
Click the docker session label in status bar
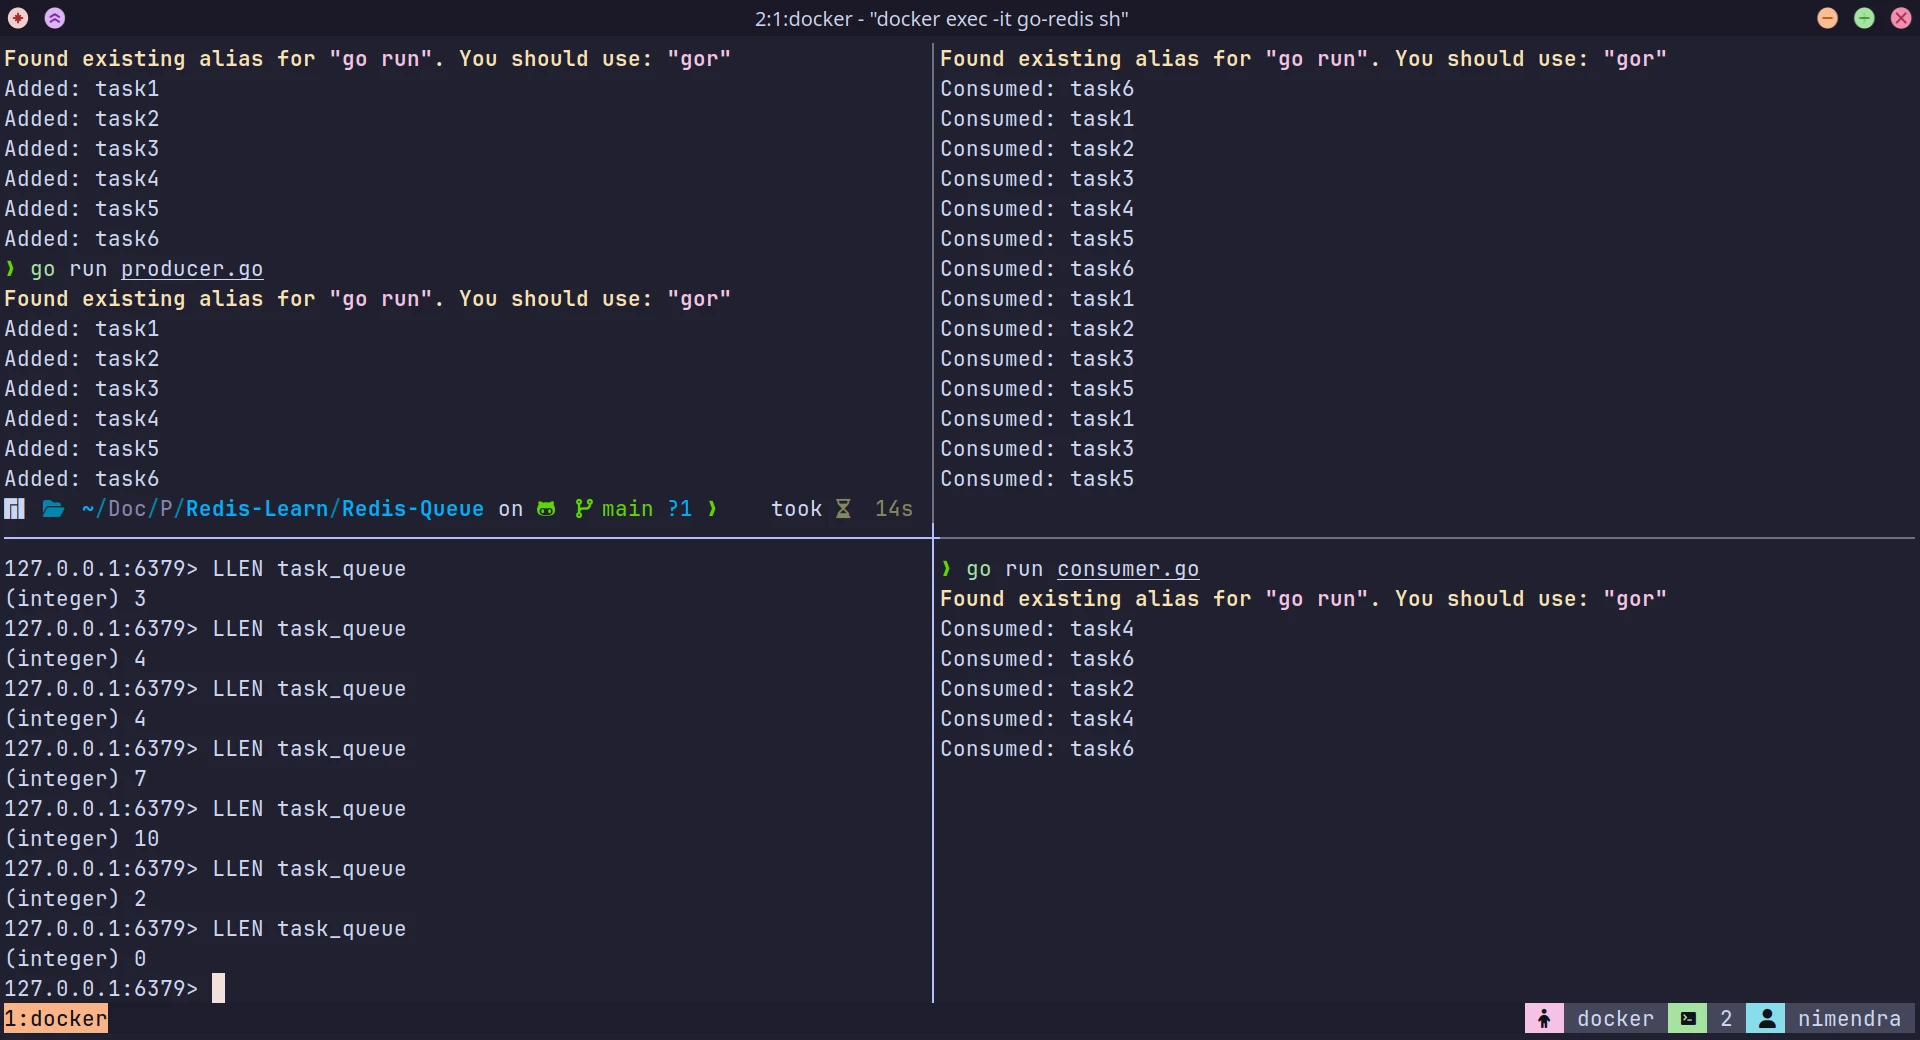click(x=1615, y=1018)
